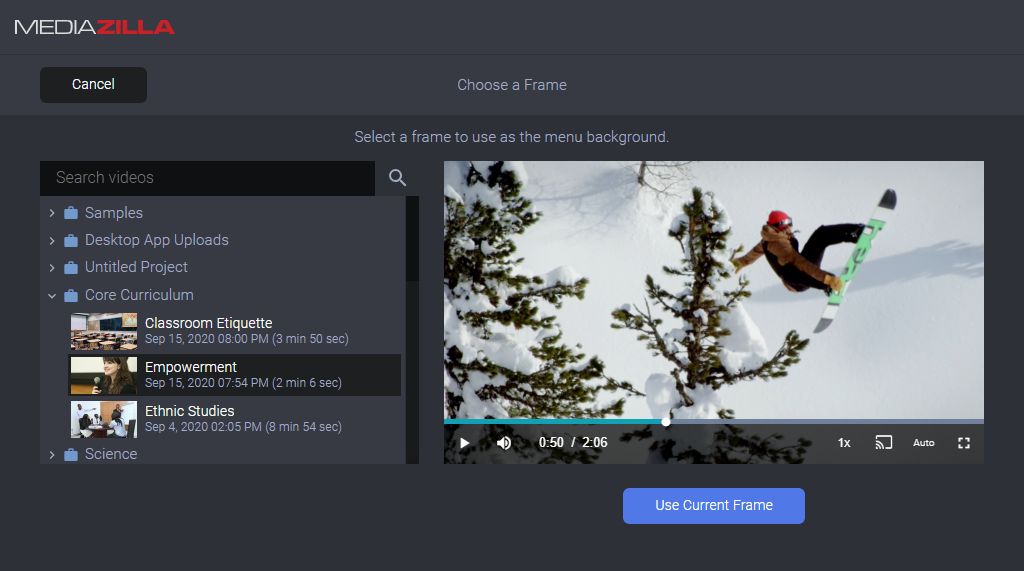Click the Desktop App Uploads folder icon
This screenshot has height=571, width=1024.
click(x=71, y=240)
